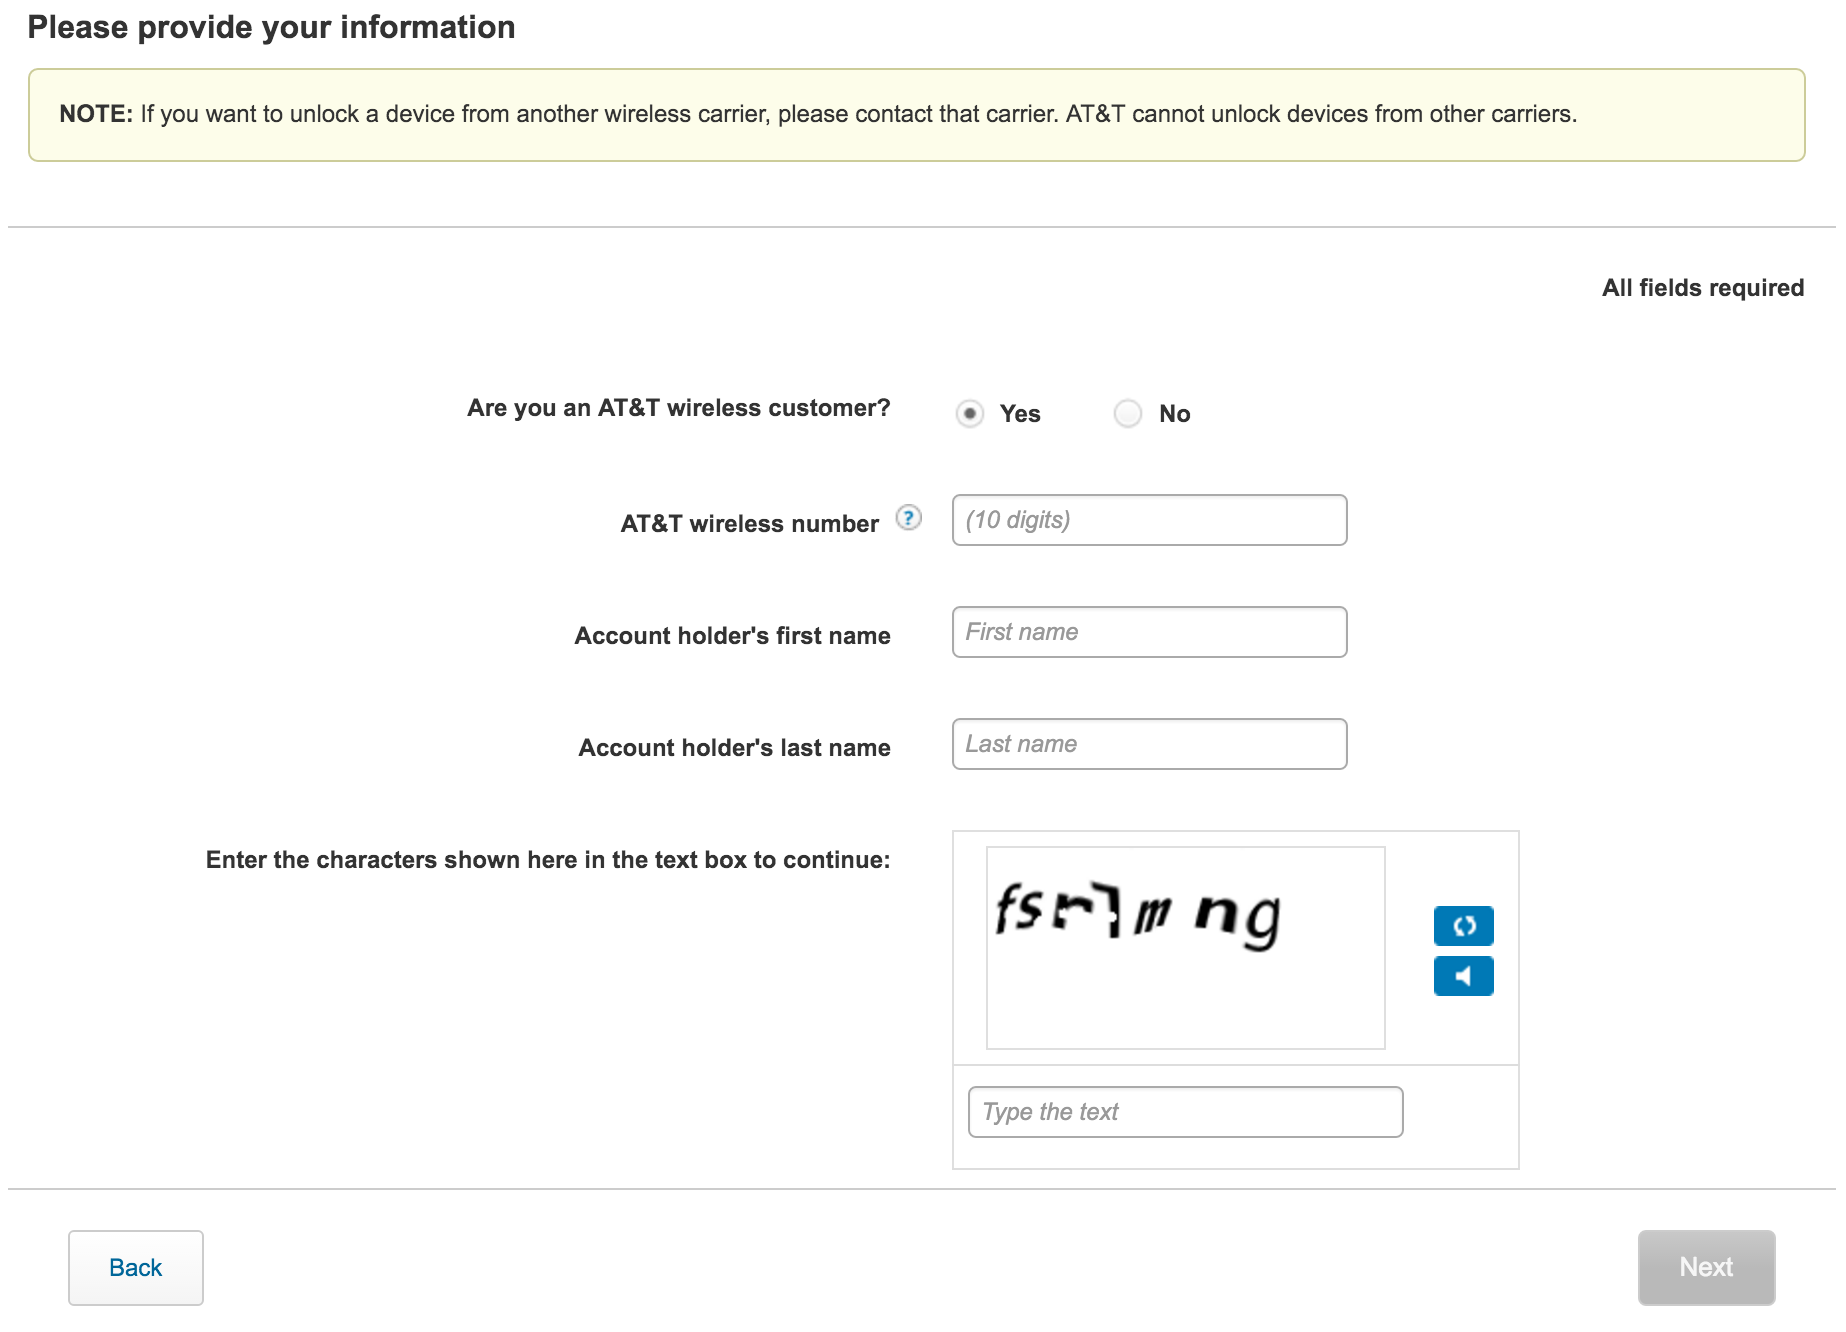Refresh the captcha image
Image resolution: width=1846 pixels, height=1332 pixels.
(1463, 926)
